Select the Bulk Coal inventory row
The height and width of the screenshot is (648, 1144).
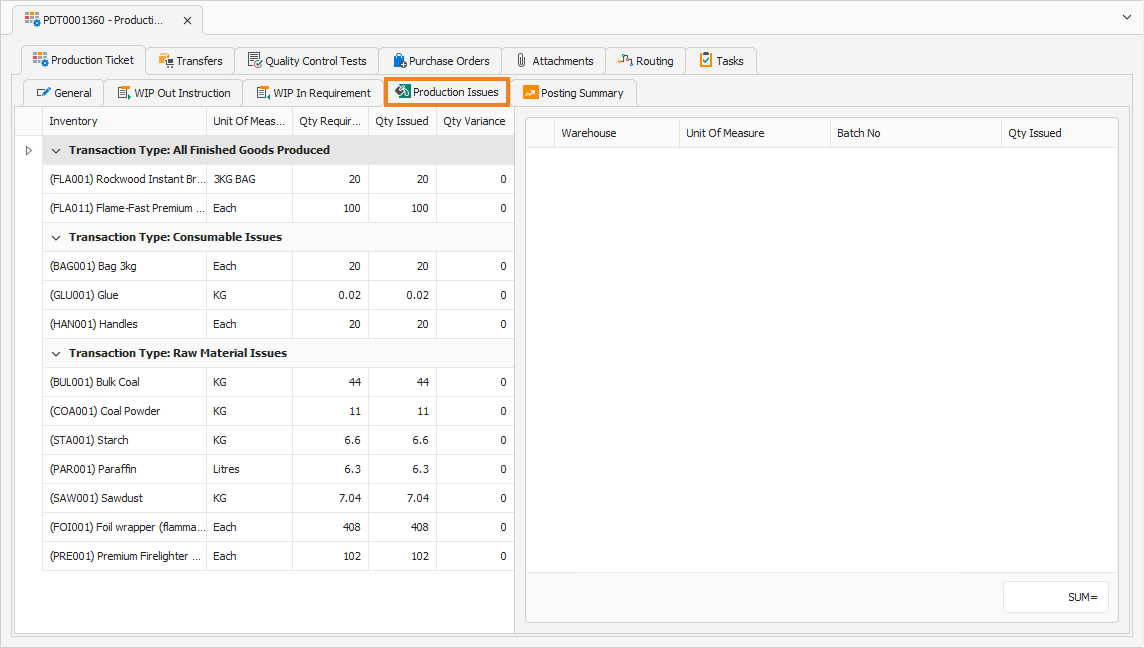click(x=279, y=382)
